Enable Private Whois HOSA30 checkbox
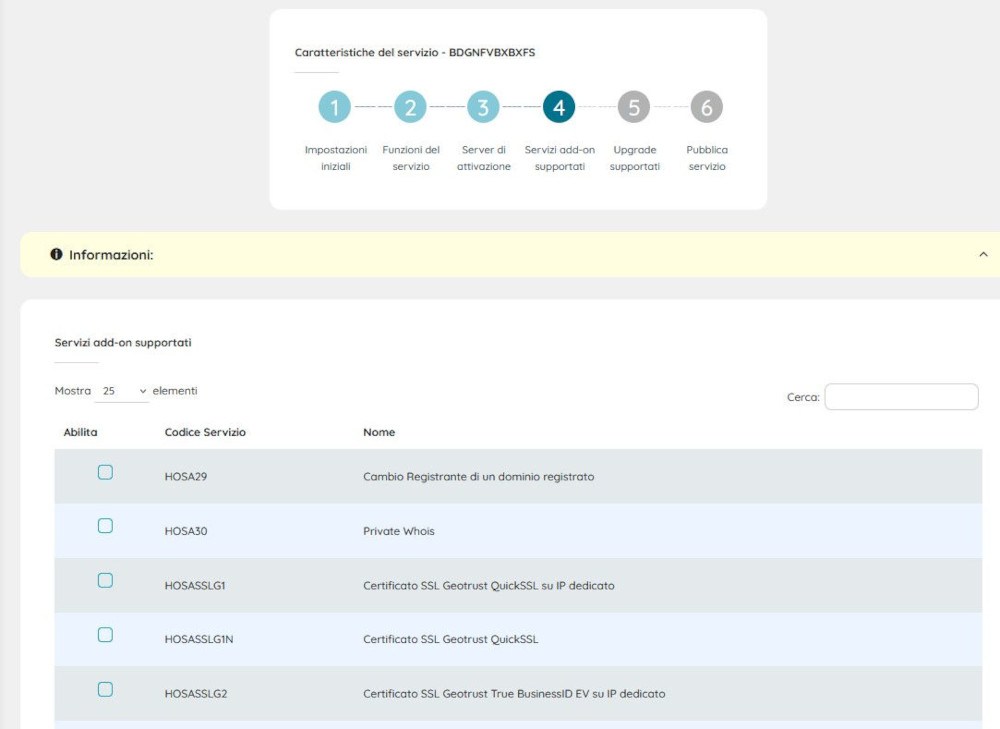Image resolution: width=1000 pixels, height=729 pixels. point(105,527)
